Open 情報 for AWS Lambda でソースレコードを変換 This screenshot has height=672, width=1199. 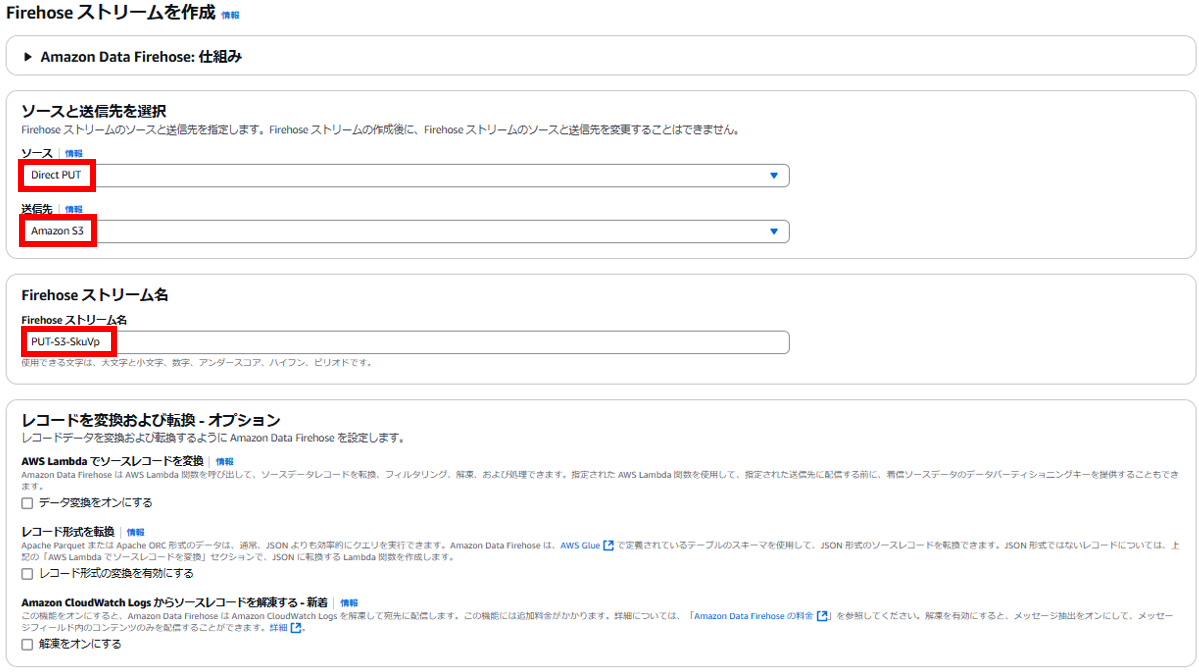225,461
